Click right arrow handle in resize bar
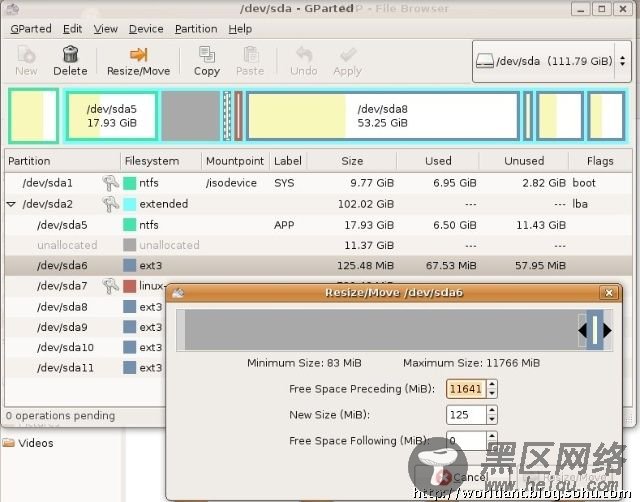640x502 pixels. click(607, 330)
